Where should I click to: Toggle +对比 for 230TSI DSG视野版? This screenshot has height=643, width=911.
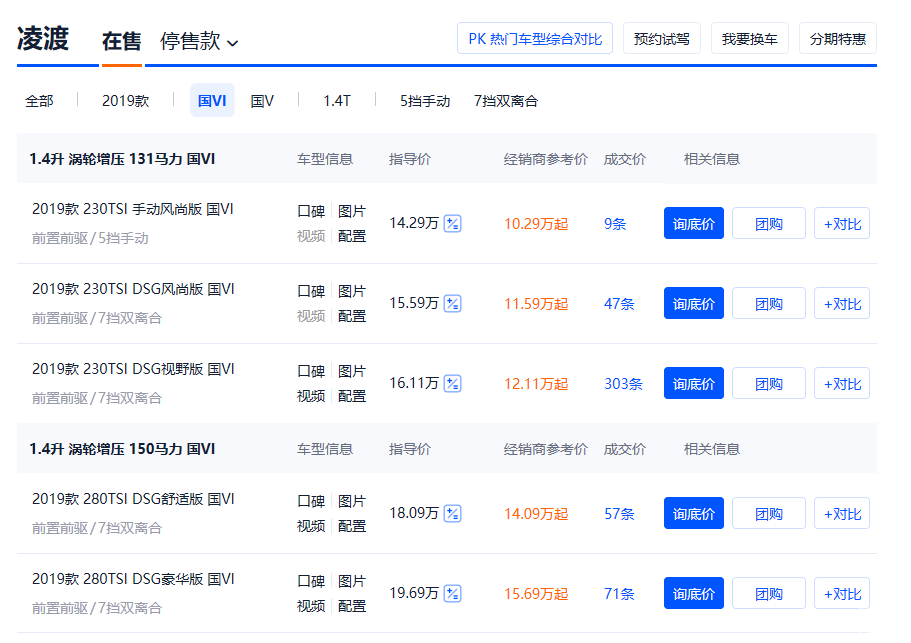point(841,383)
